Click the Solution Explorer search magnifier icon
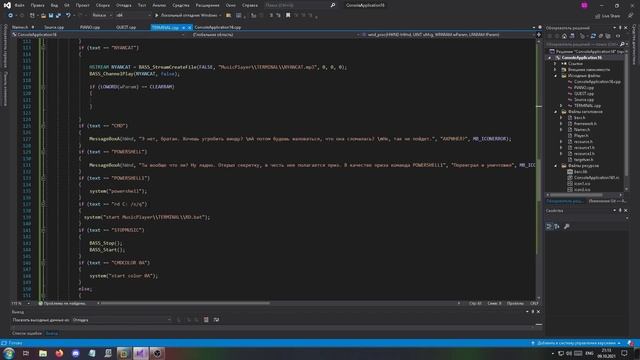This screenshot has width=640, height=360. point(622,44)
